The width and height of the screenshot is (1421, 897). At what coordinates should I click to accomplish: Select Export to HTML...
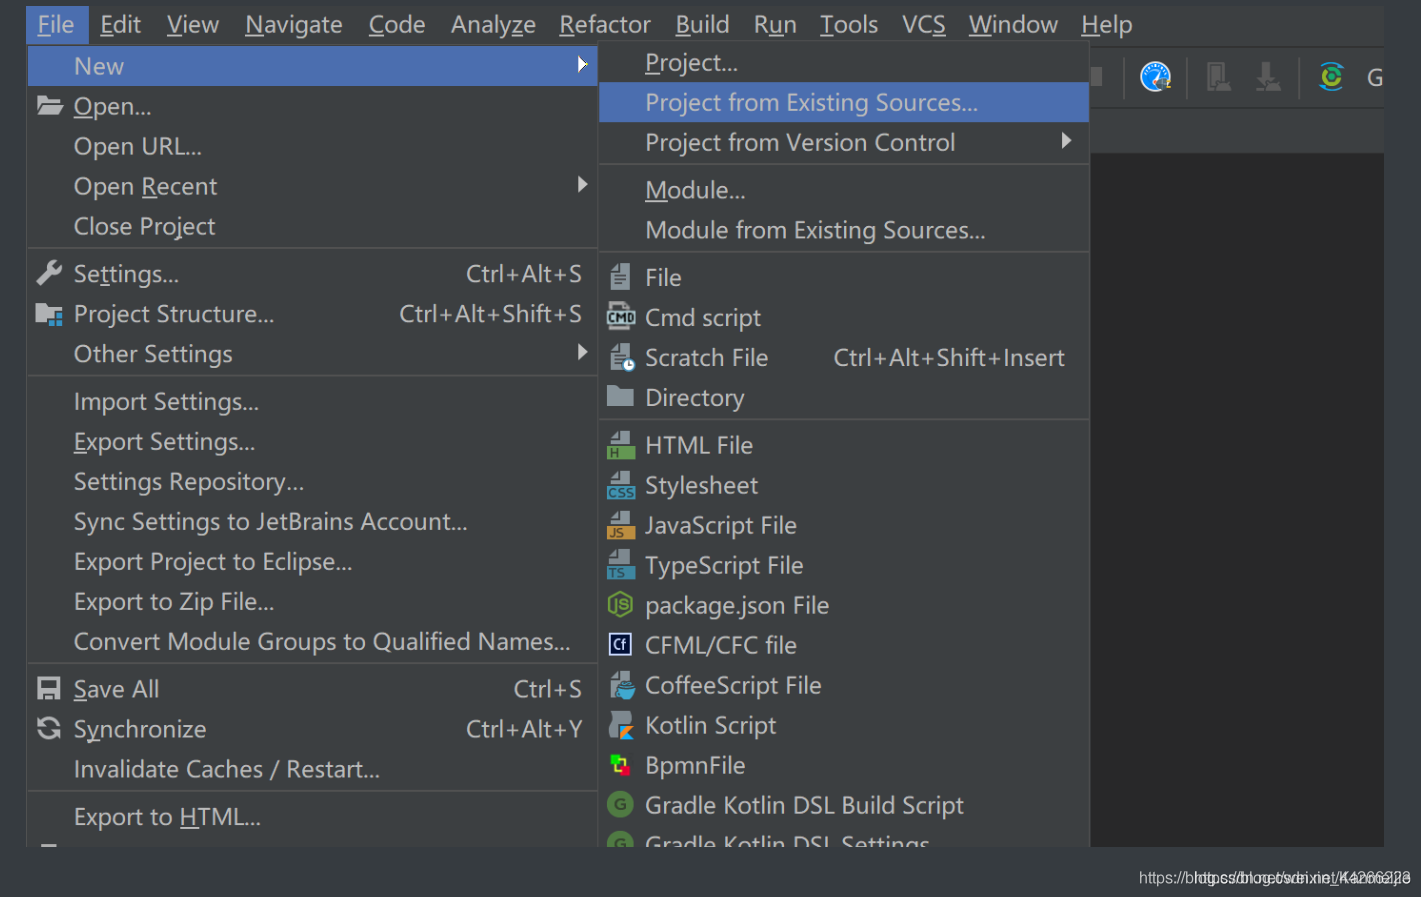click(312, 817)
